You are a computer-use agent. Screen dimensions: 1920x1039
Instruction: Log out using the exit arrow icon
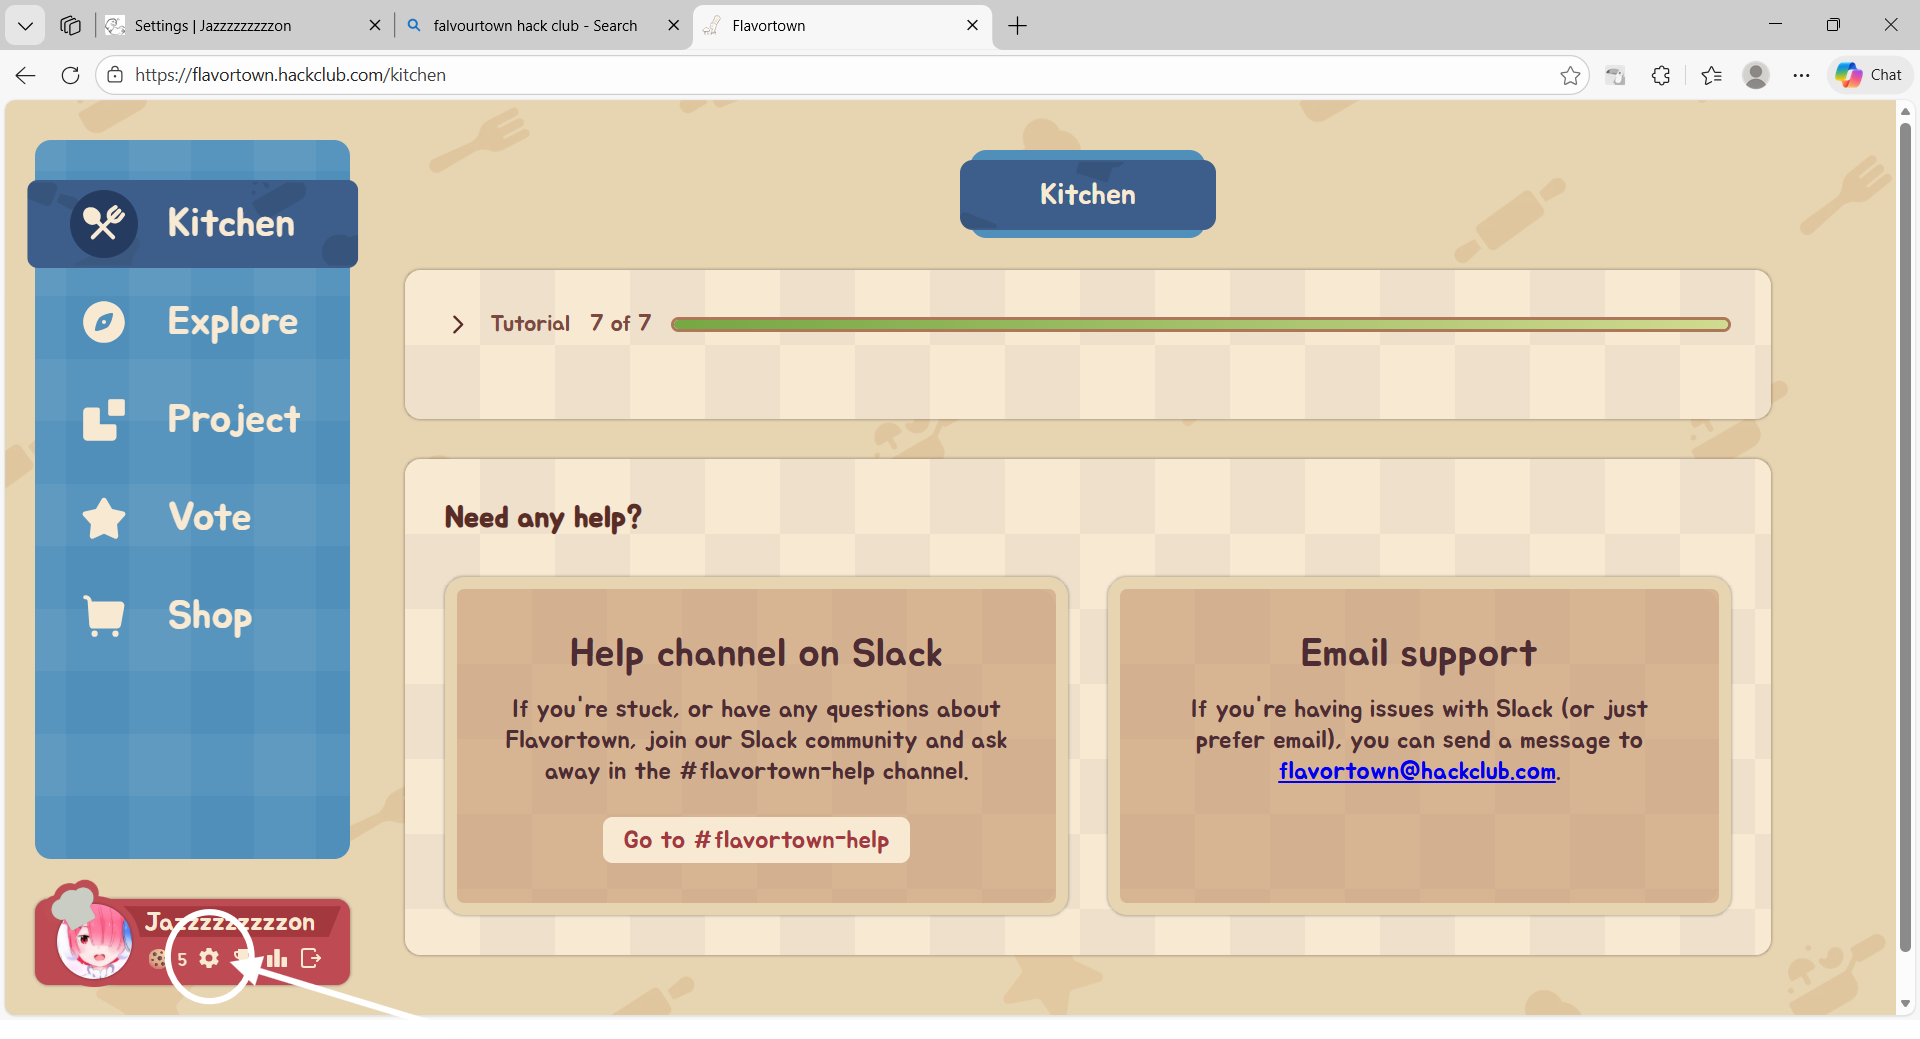(x=311, y=958)
